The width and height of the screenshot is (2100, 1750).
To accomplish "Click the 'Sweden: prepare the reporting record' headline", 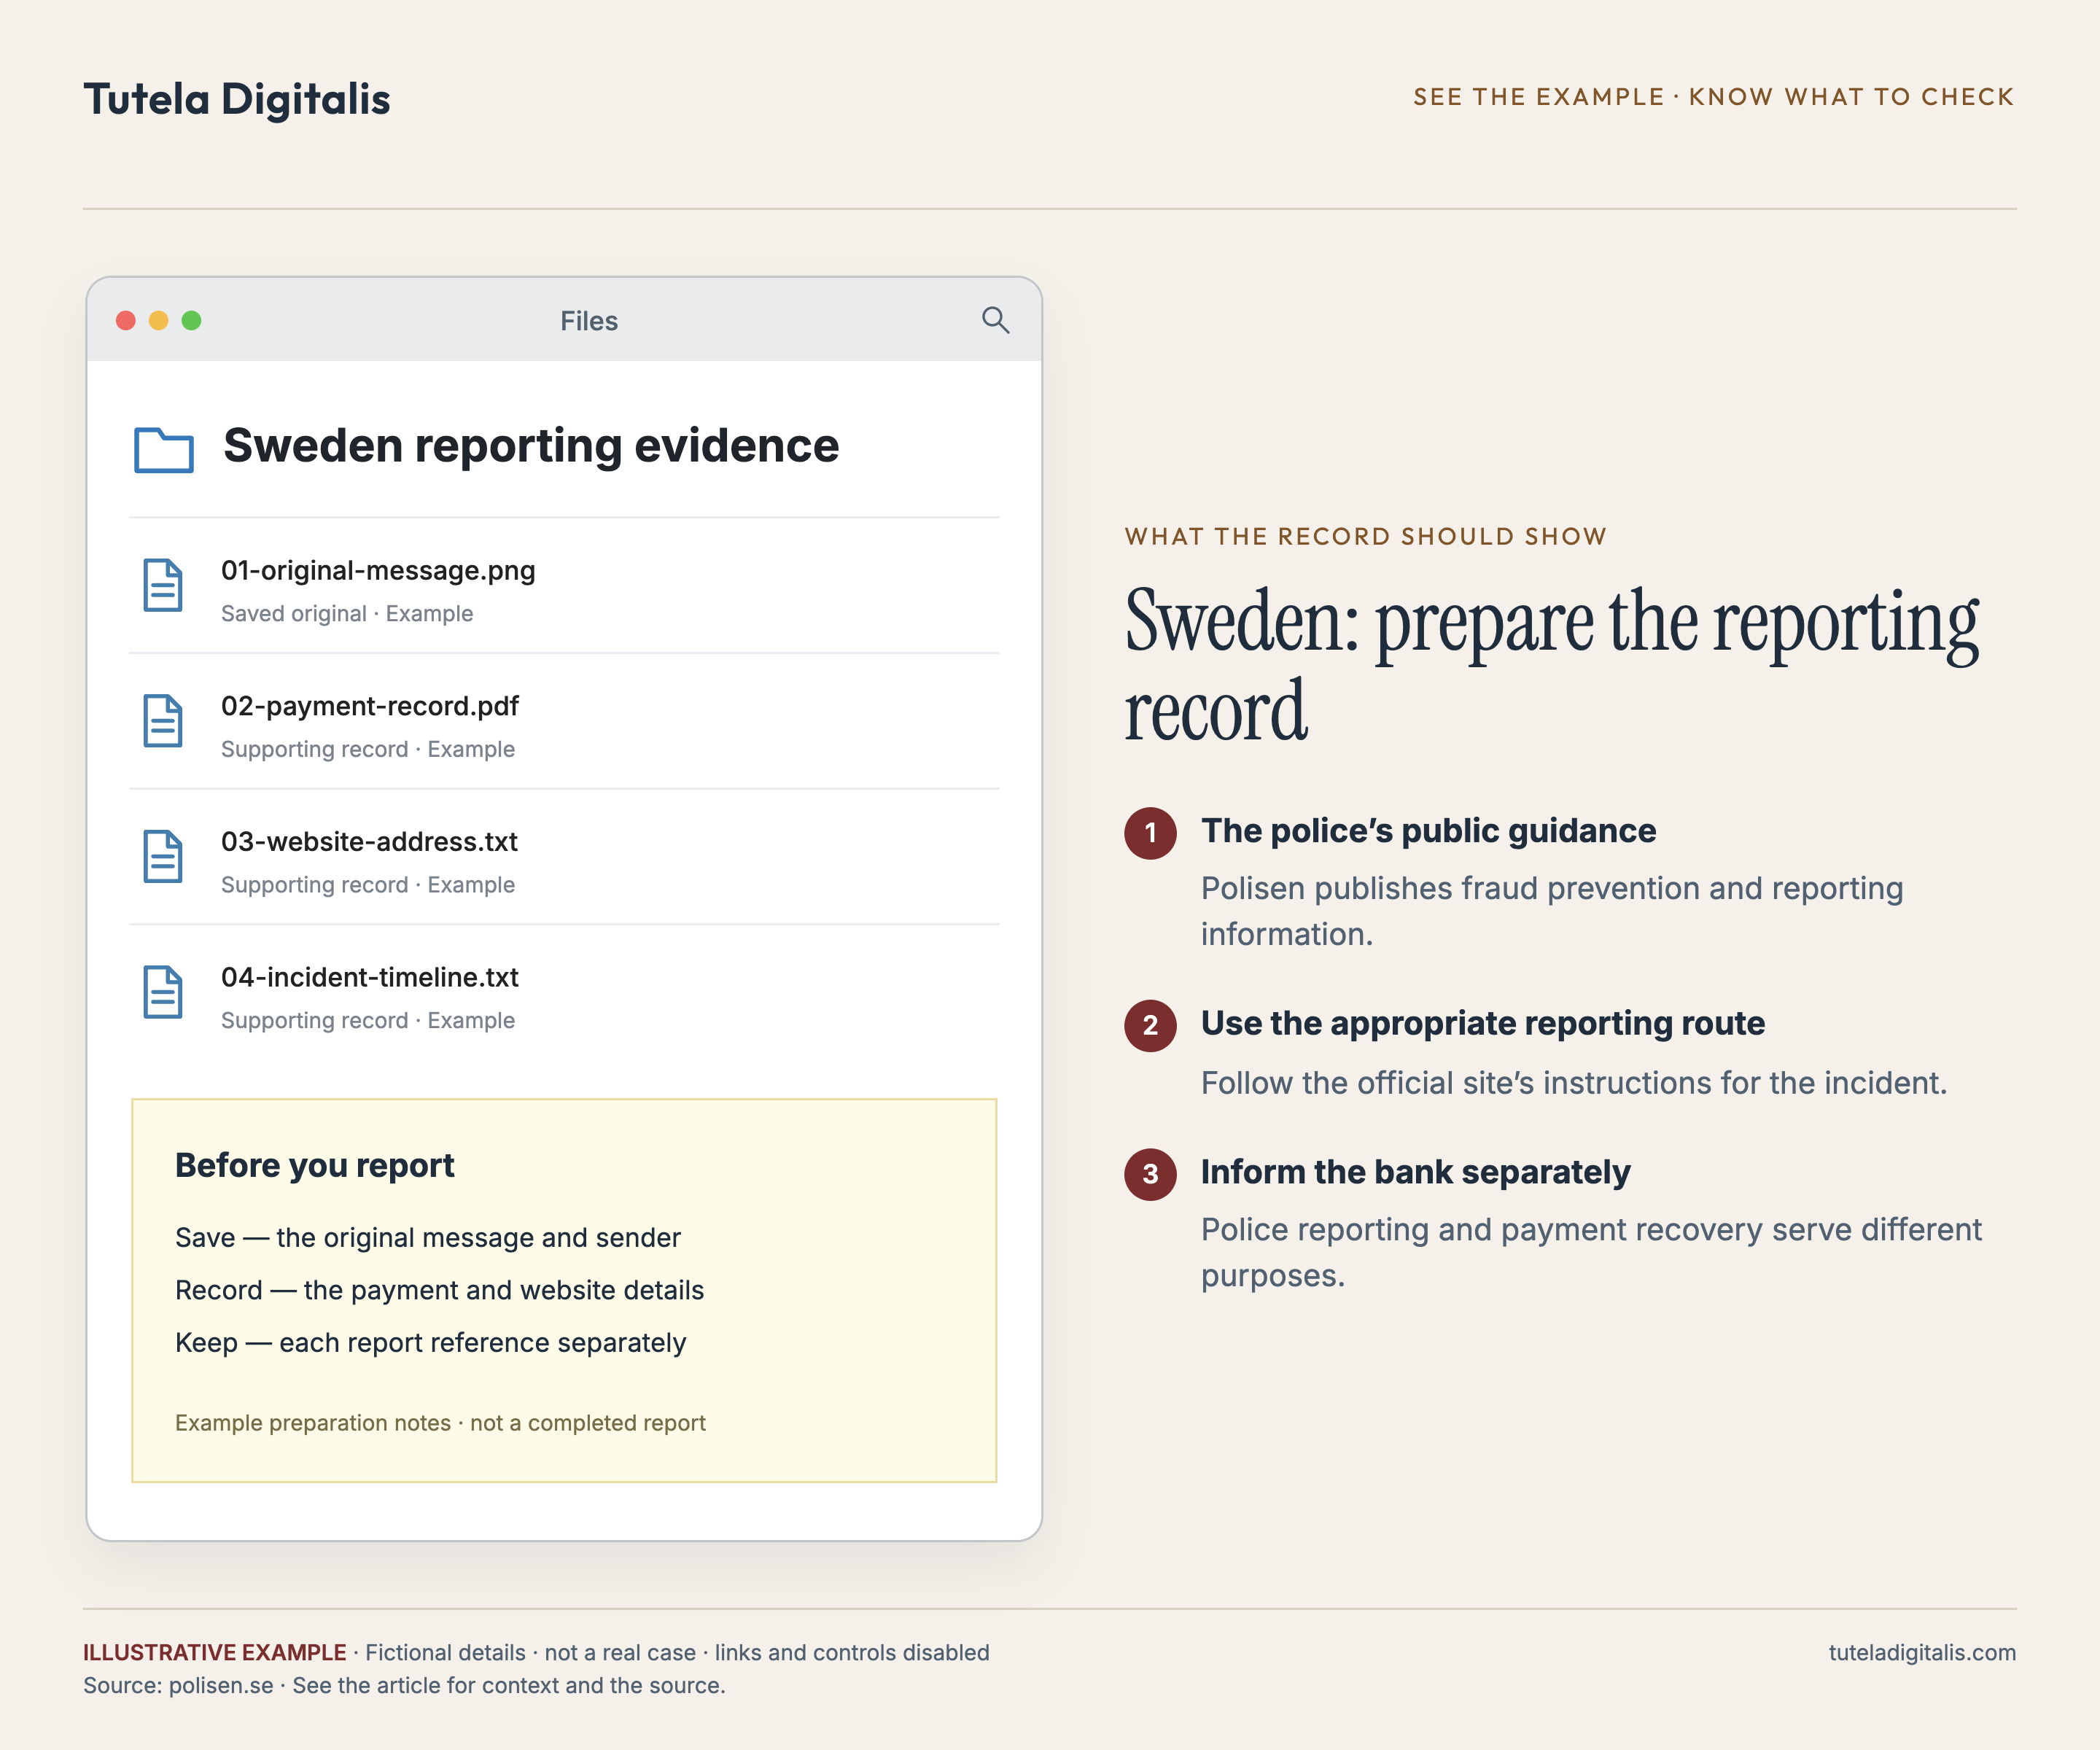I will (x=1551, y=665).
